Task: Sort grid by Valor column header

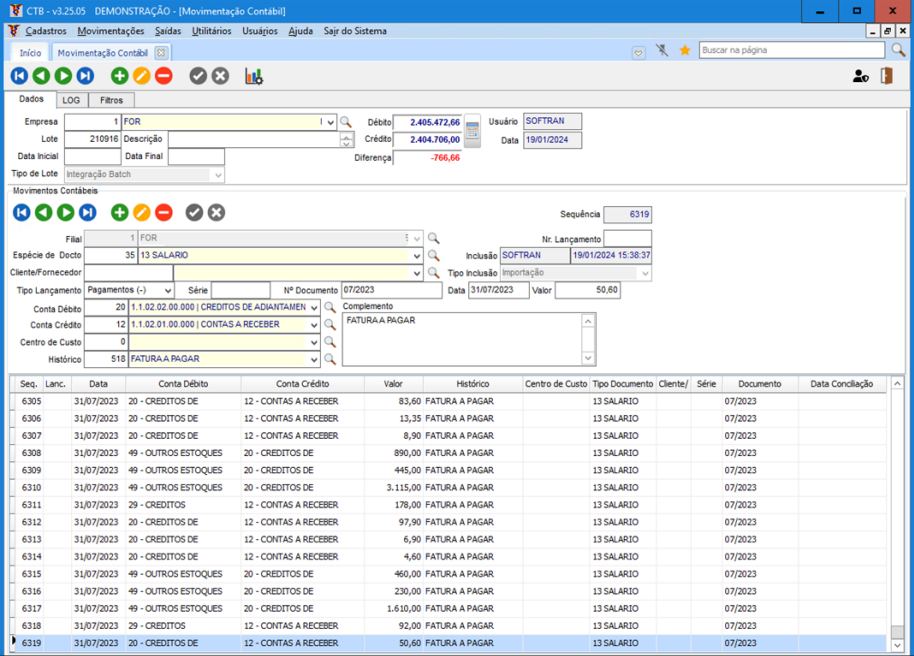Action: tap(392, 384)
